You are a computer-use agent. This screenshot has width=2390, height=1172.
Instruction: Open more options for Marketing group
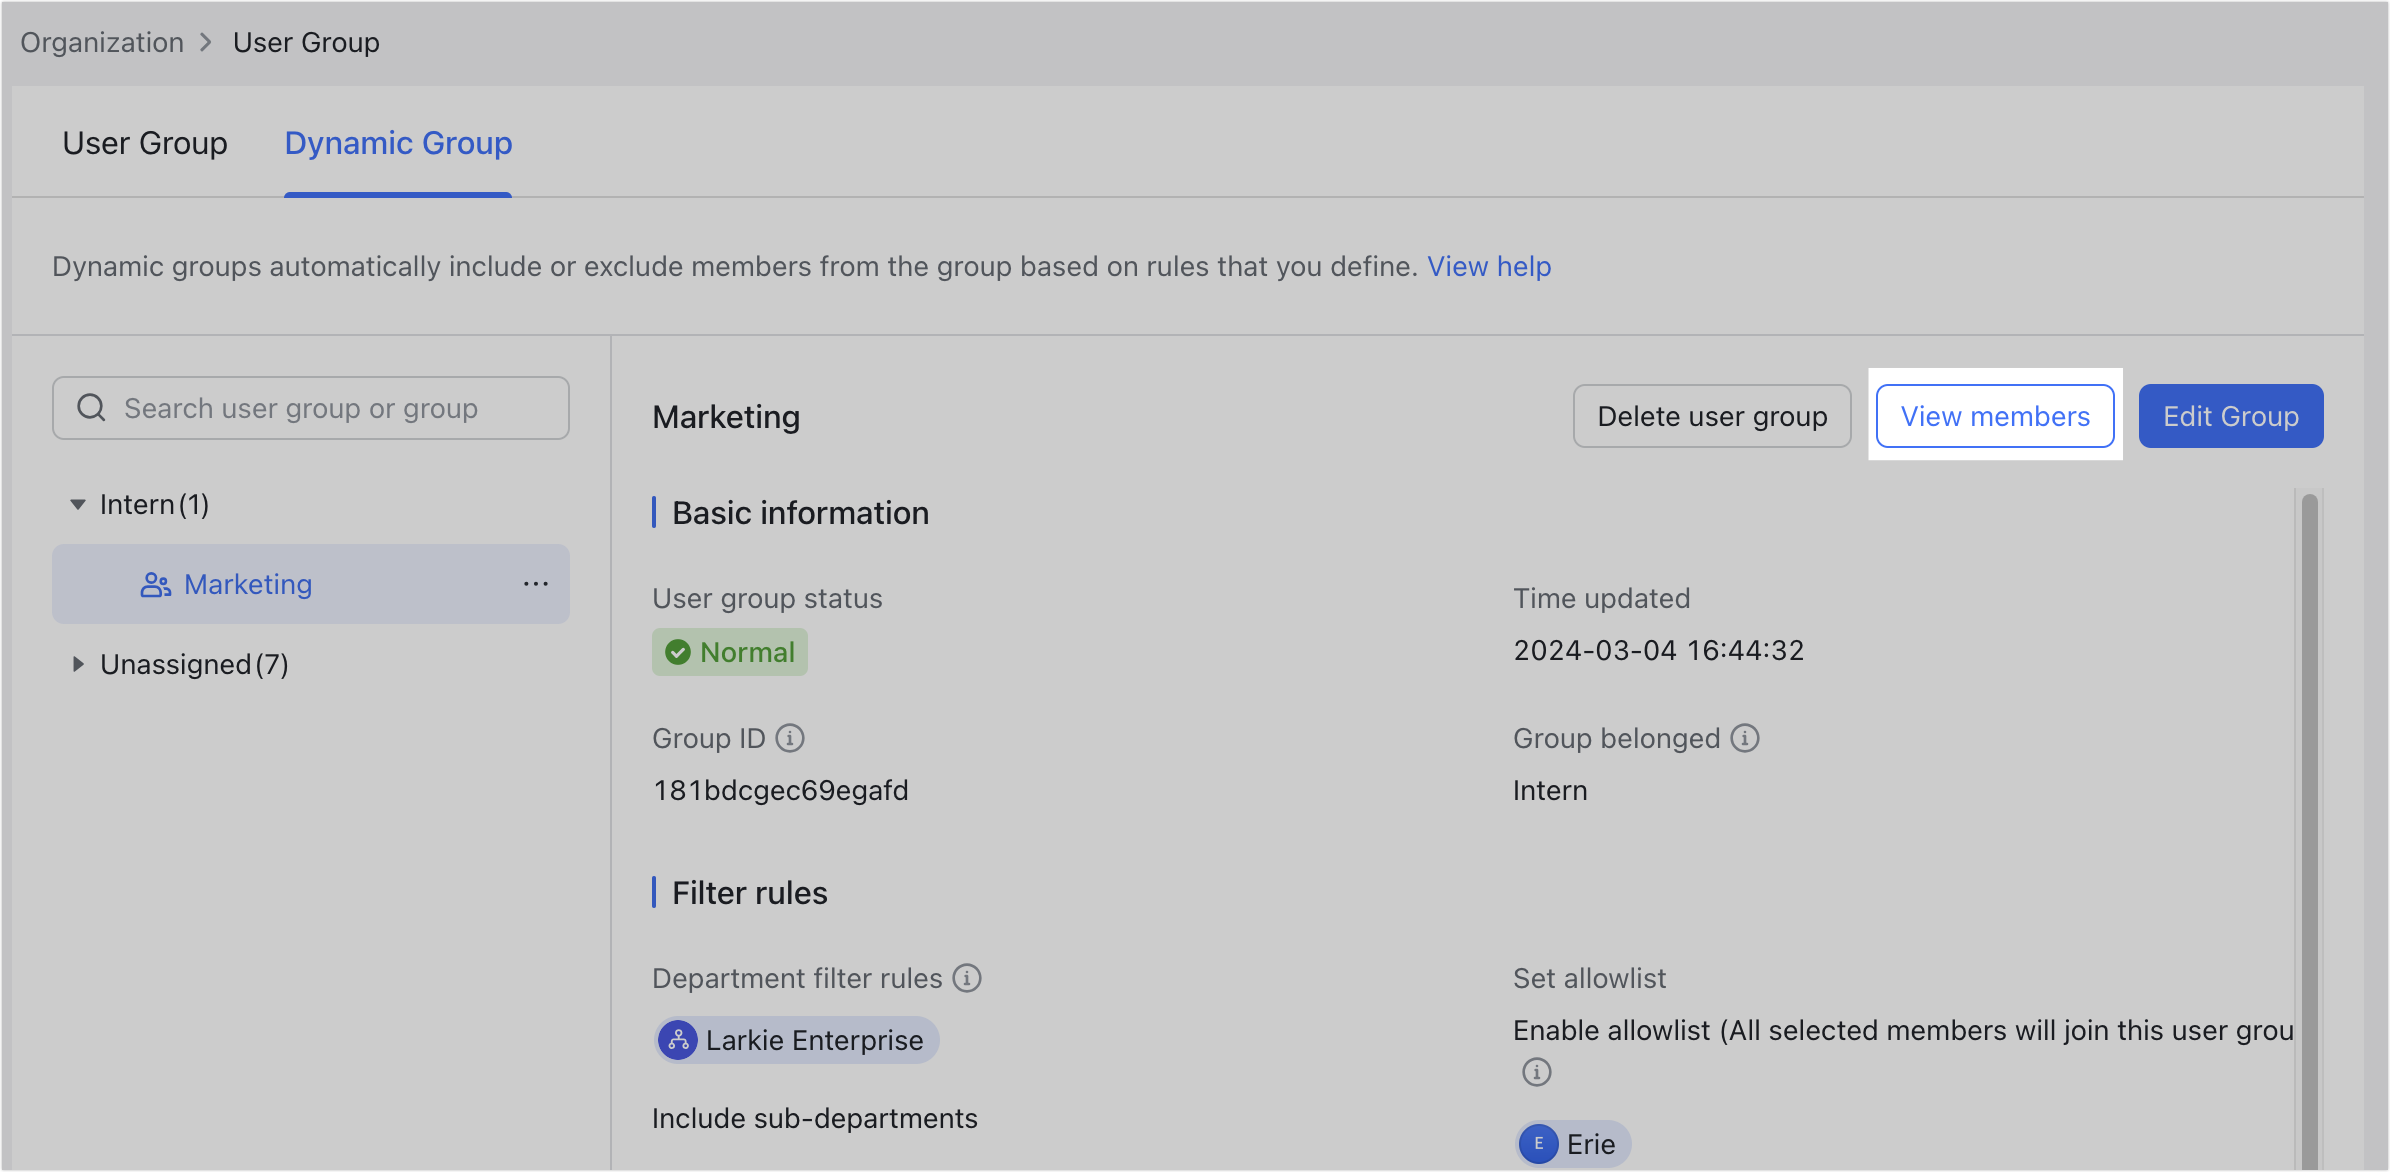point(536,584)
